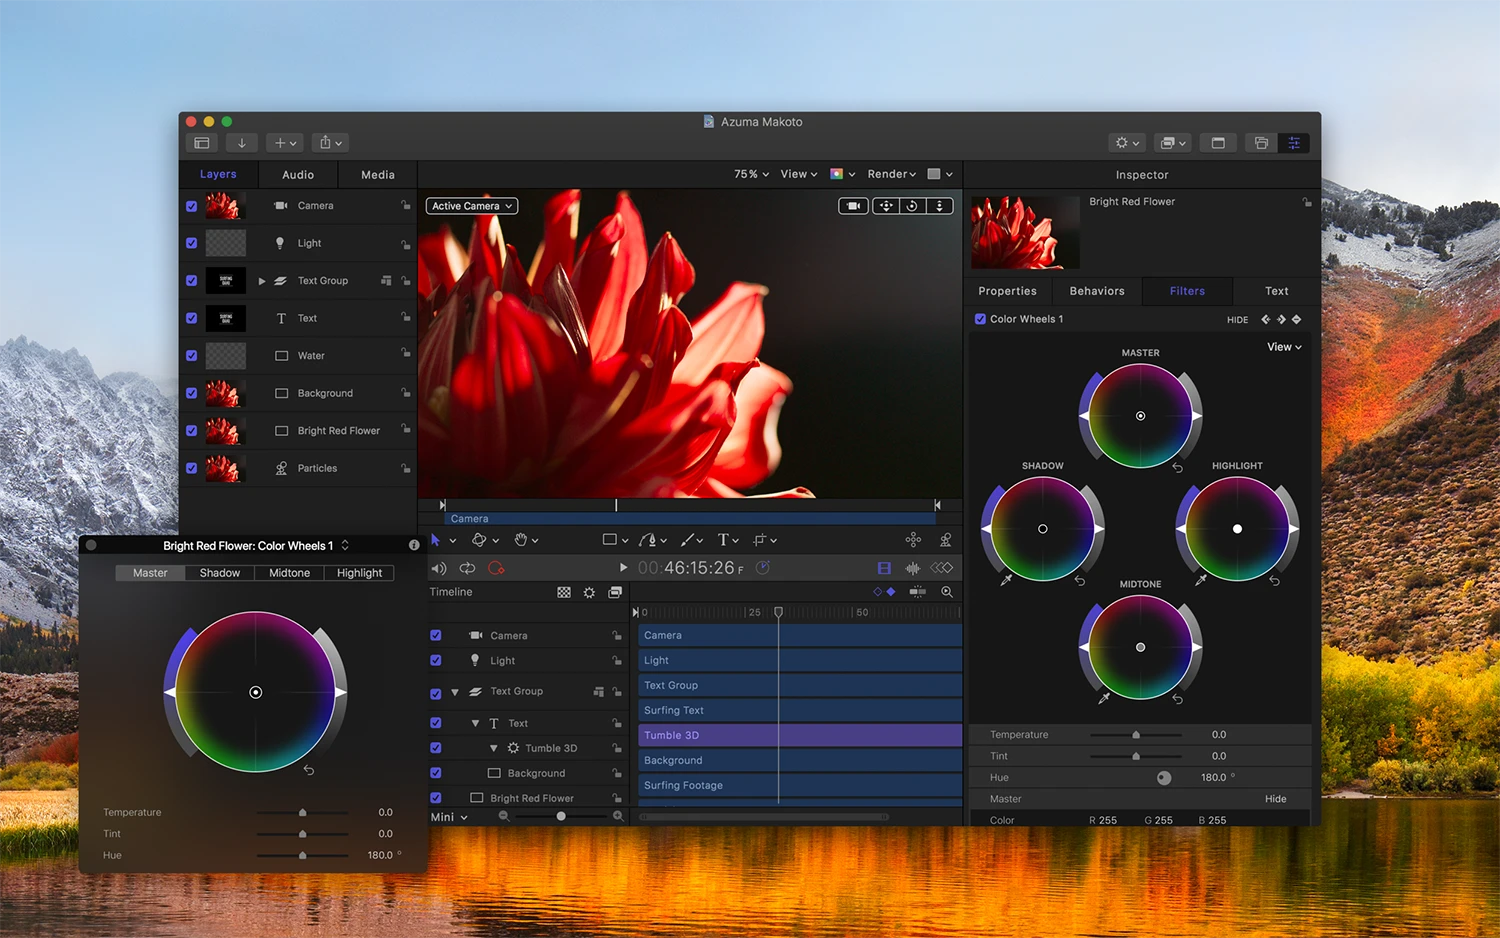Screen dimensions: 1500x938
Task: Click the Bright Red Flower thumbnail in Inspector
Action: coord(1024,232)
